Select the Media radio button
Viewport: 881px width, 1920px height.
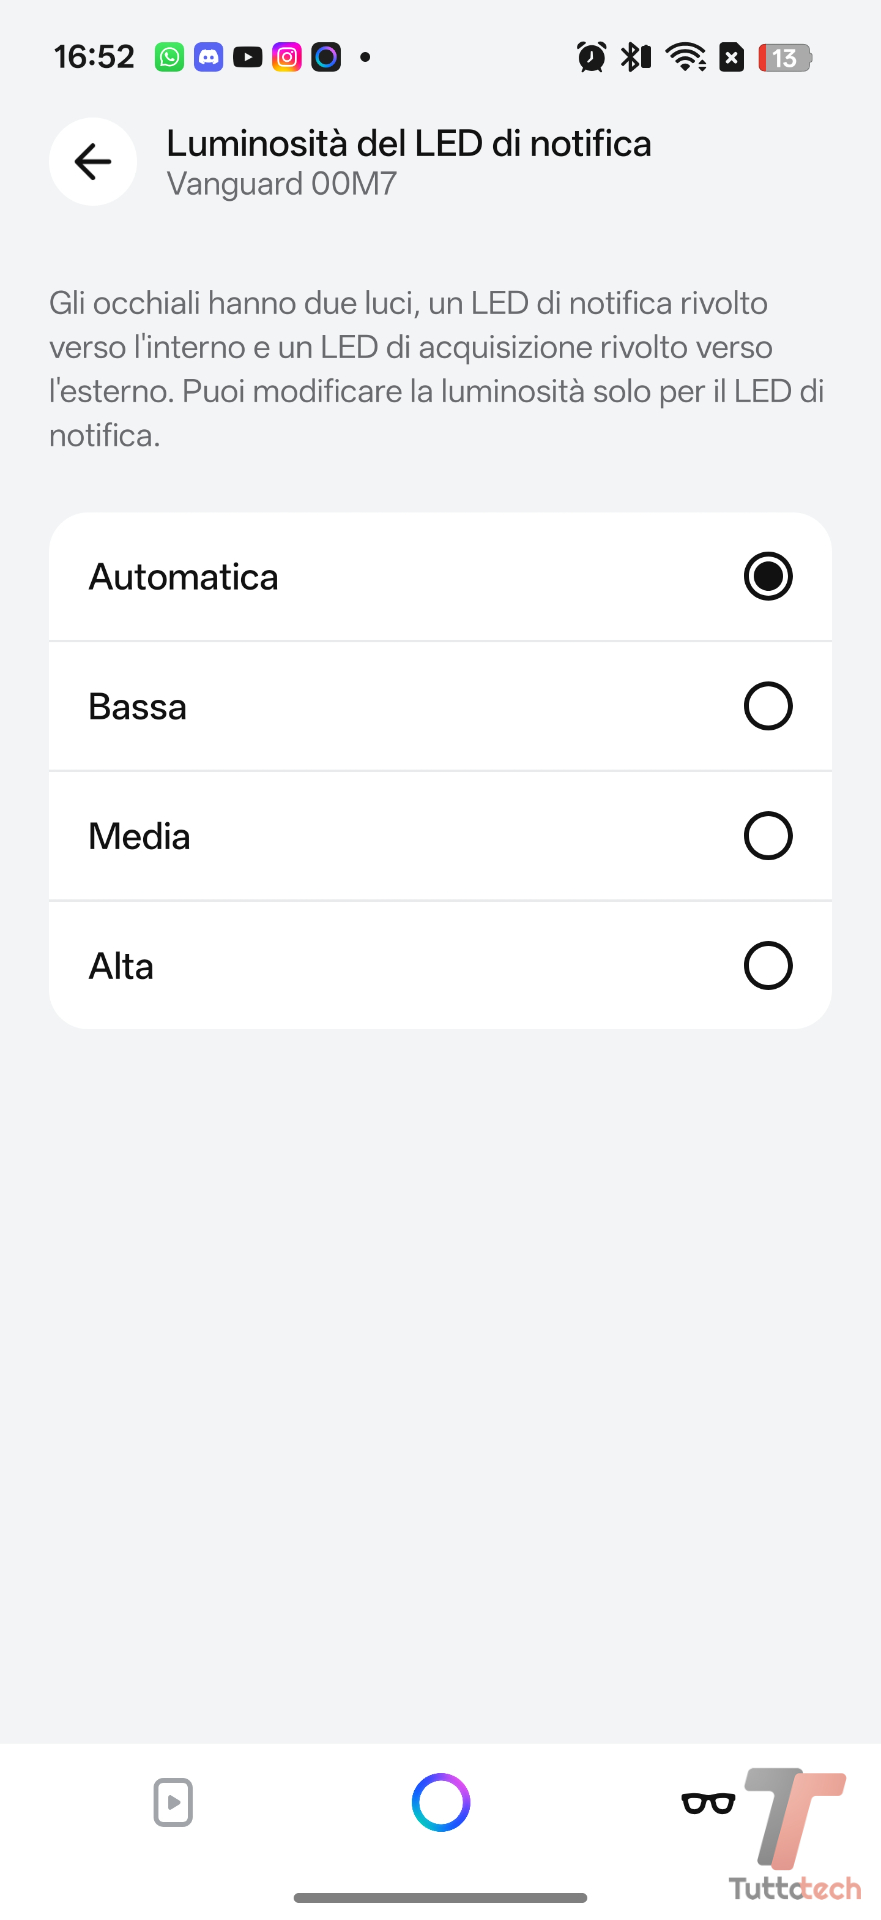point(768,836)
